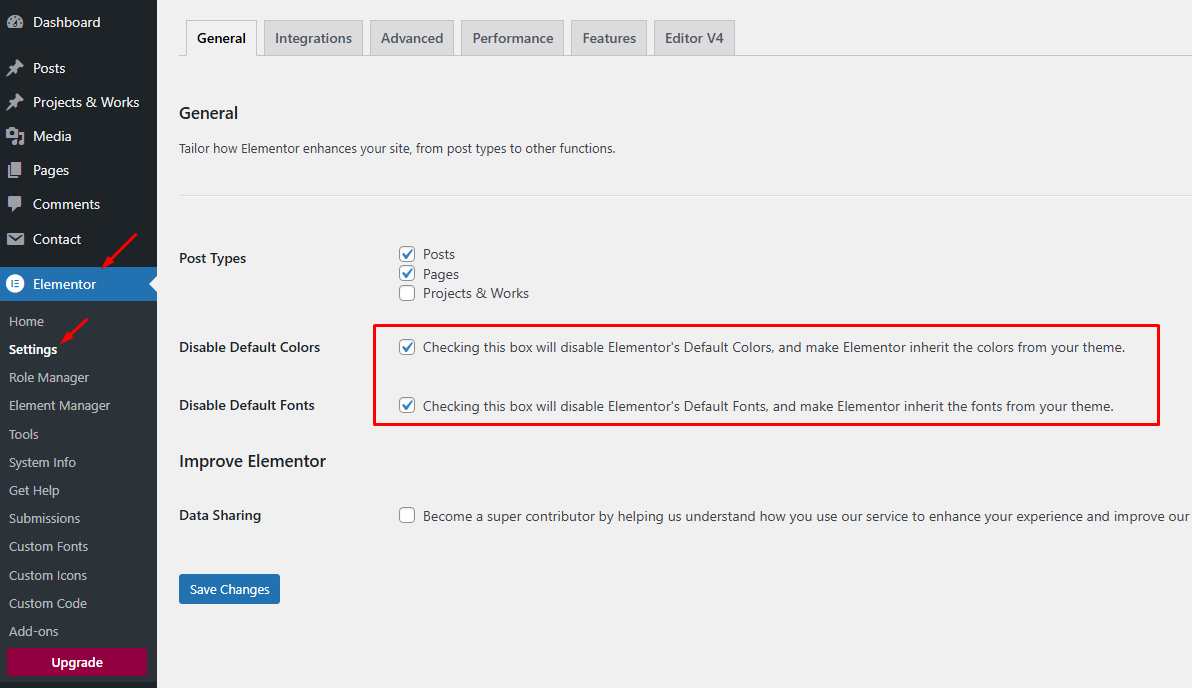1192x688 pixels.
Task: Click the Media library icon
Action: click(x=15, y=136)
